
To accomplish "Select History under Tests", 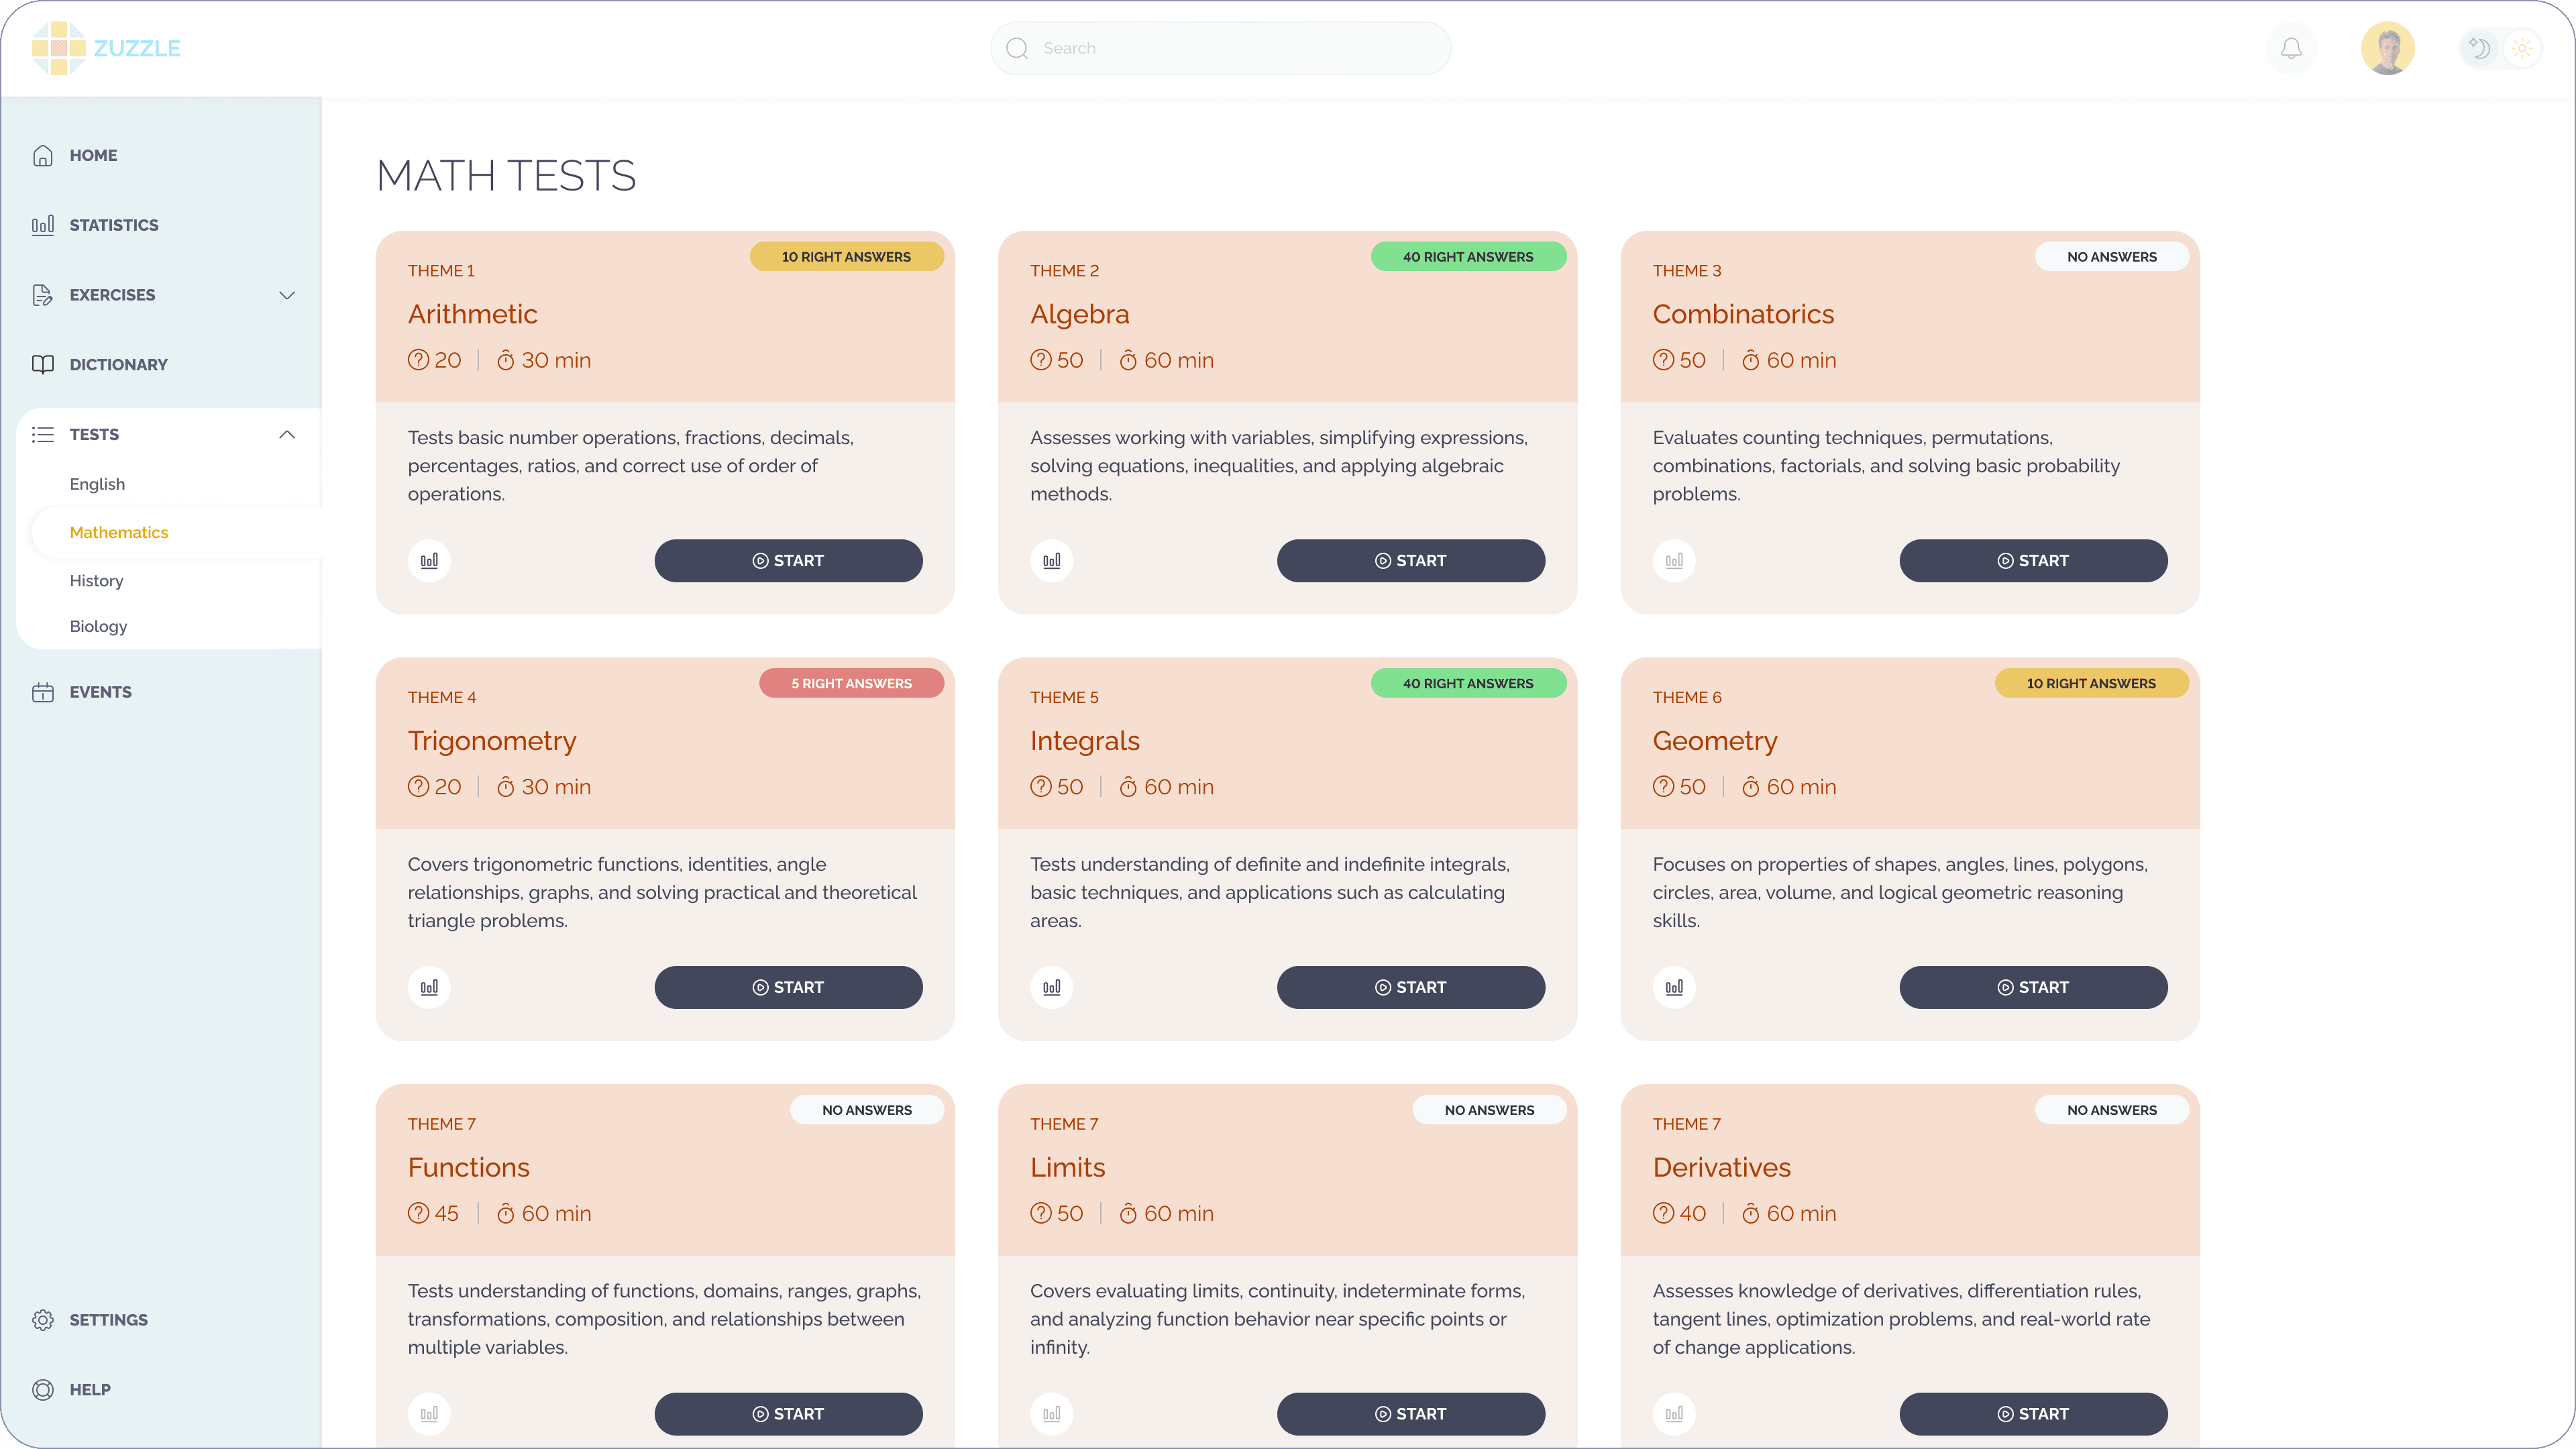I will 96,580.
